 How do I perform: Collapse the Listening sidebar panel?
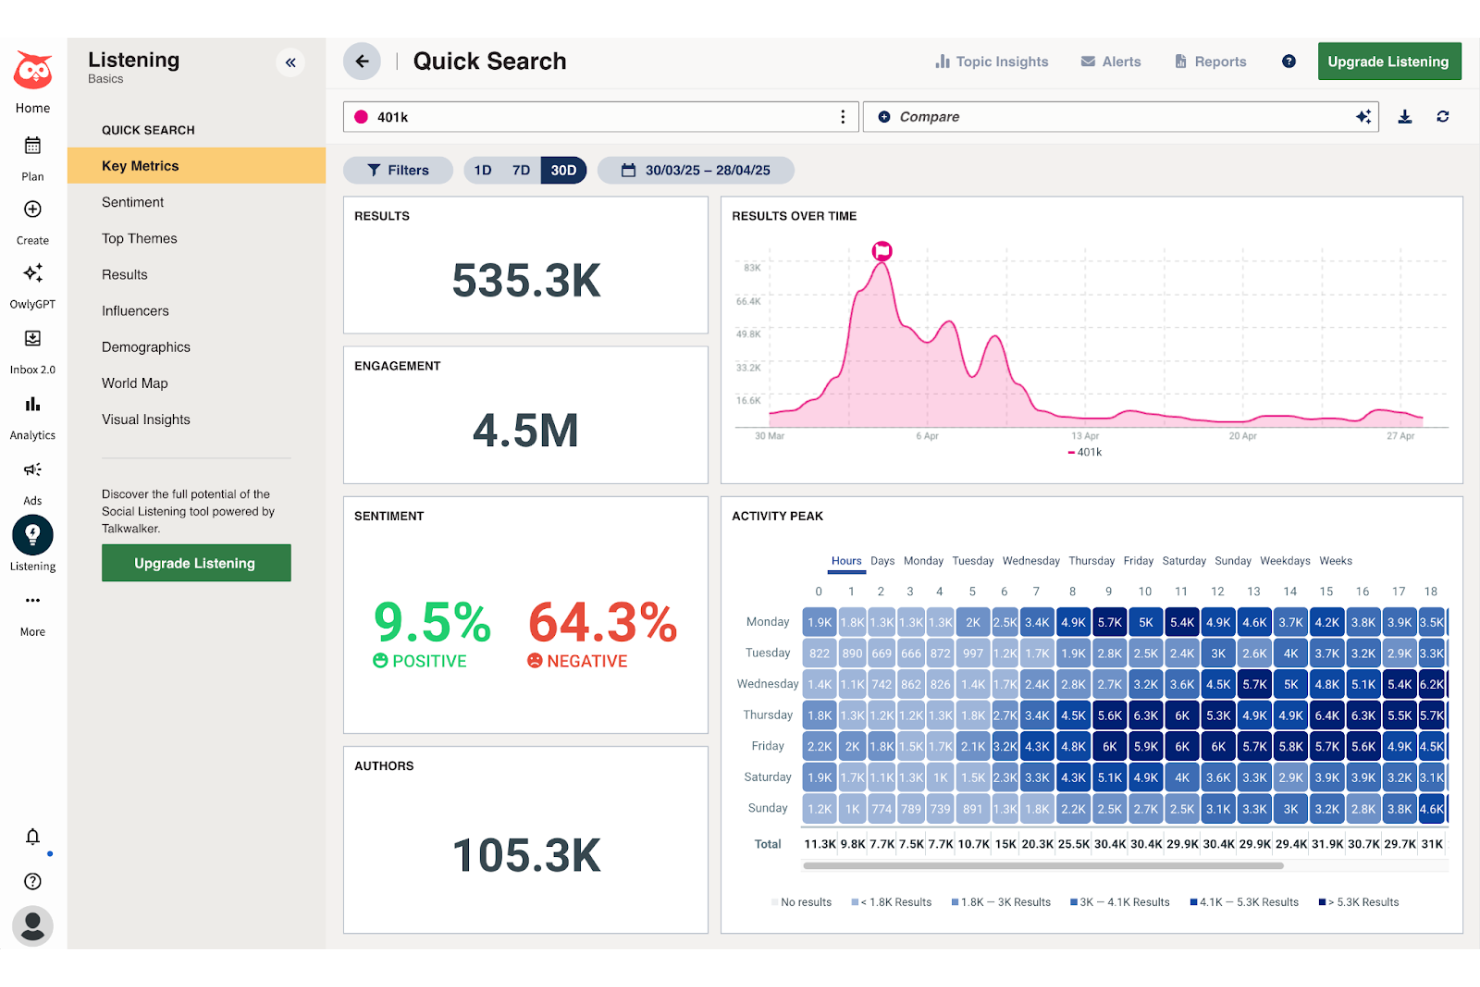pos(290,62)
